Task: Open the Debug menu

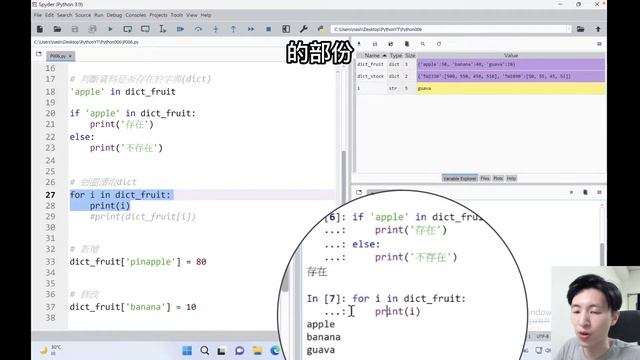Action: coord(114,15)
